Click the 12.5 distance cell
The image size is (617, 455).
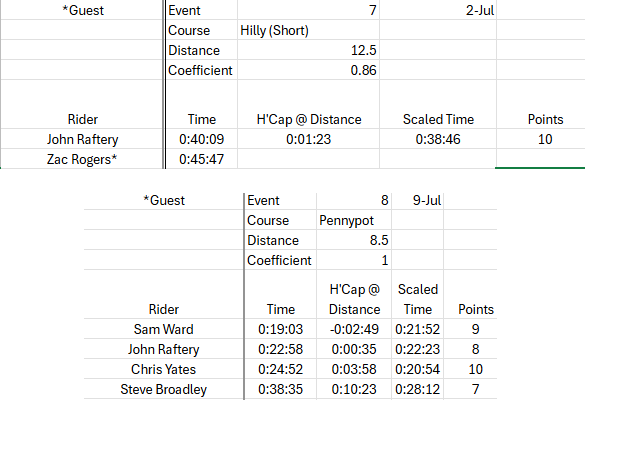click(308, 50)
